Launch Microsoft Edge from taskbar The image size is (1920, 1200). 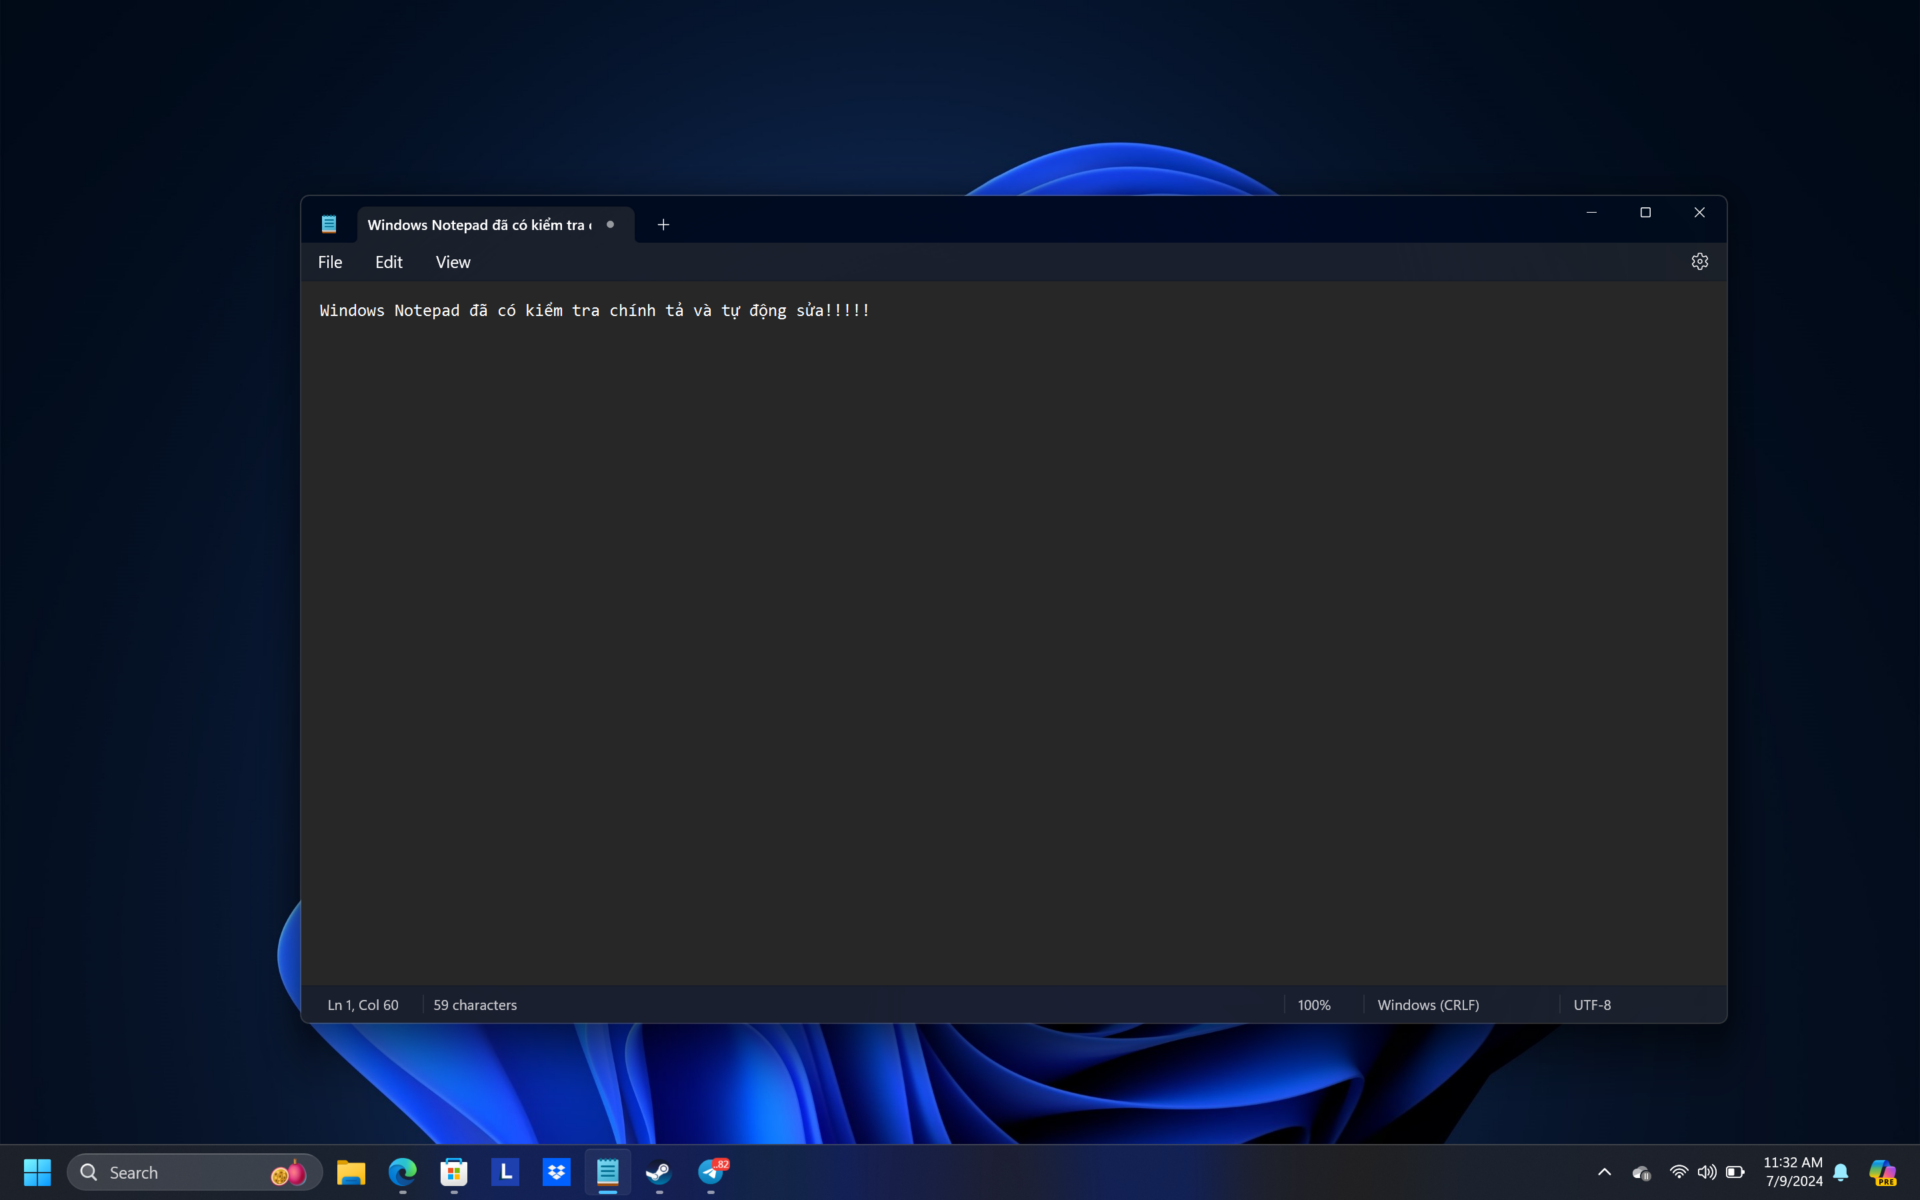click(x=402, y=1172)
